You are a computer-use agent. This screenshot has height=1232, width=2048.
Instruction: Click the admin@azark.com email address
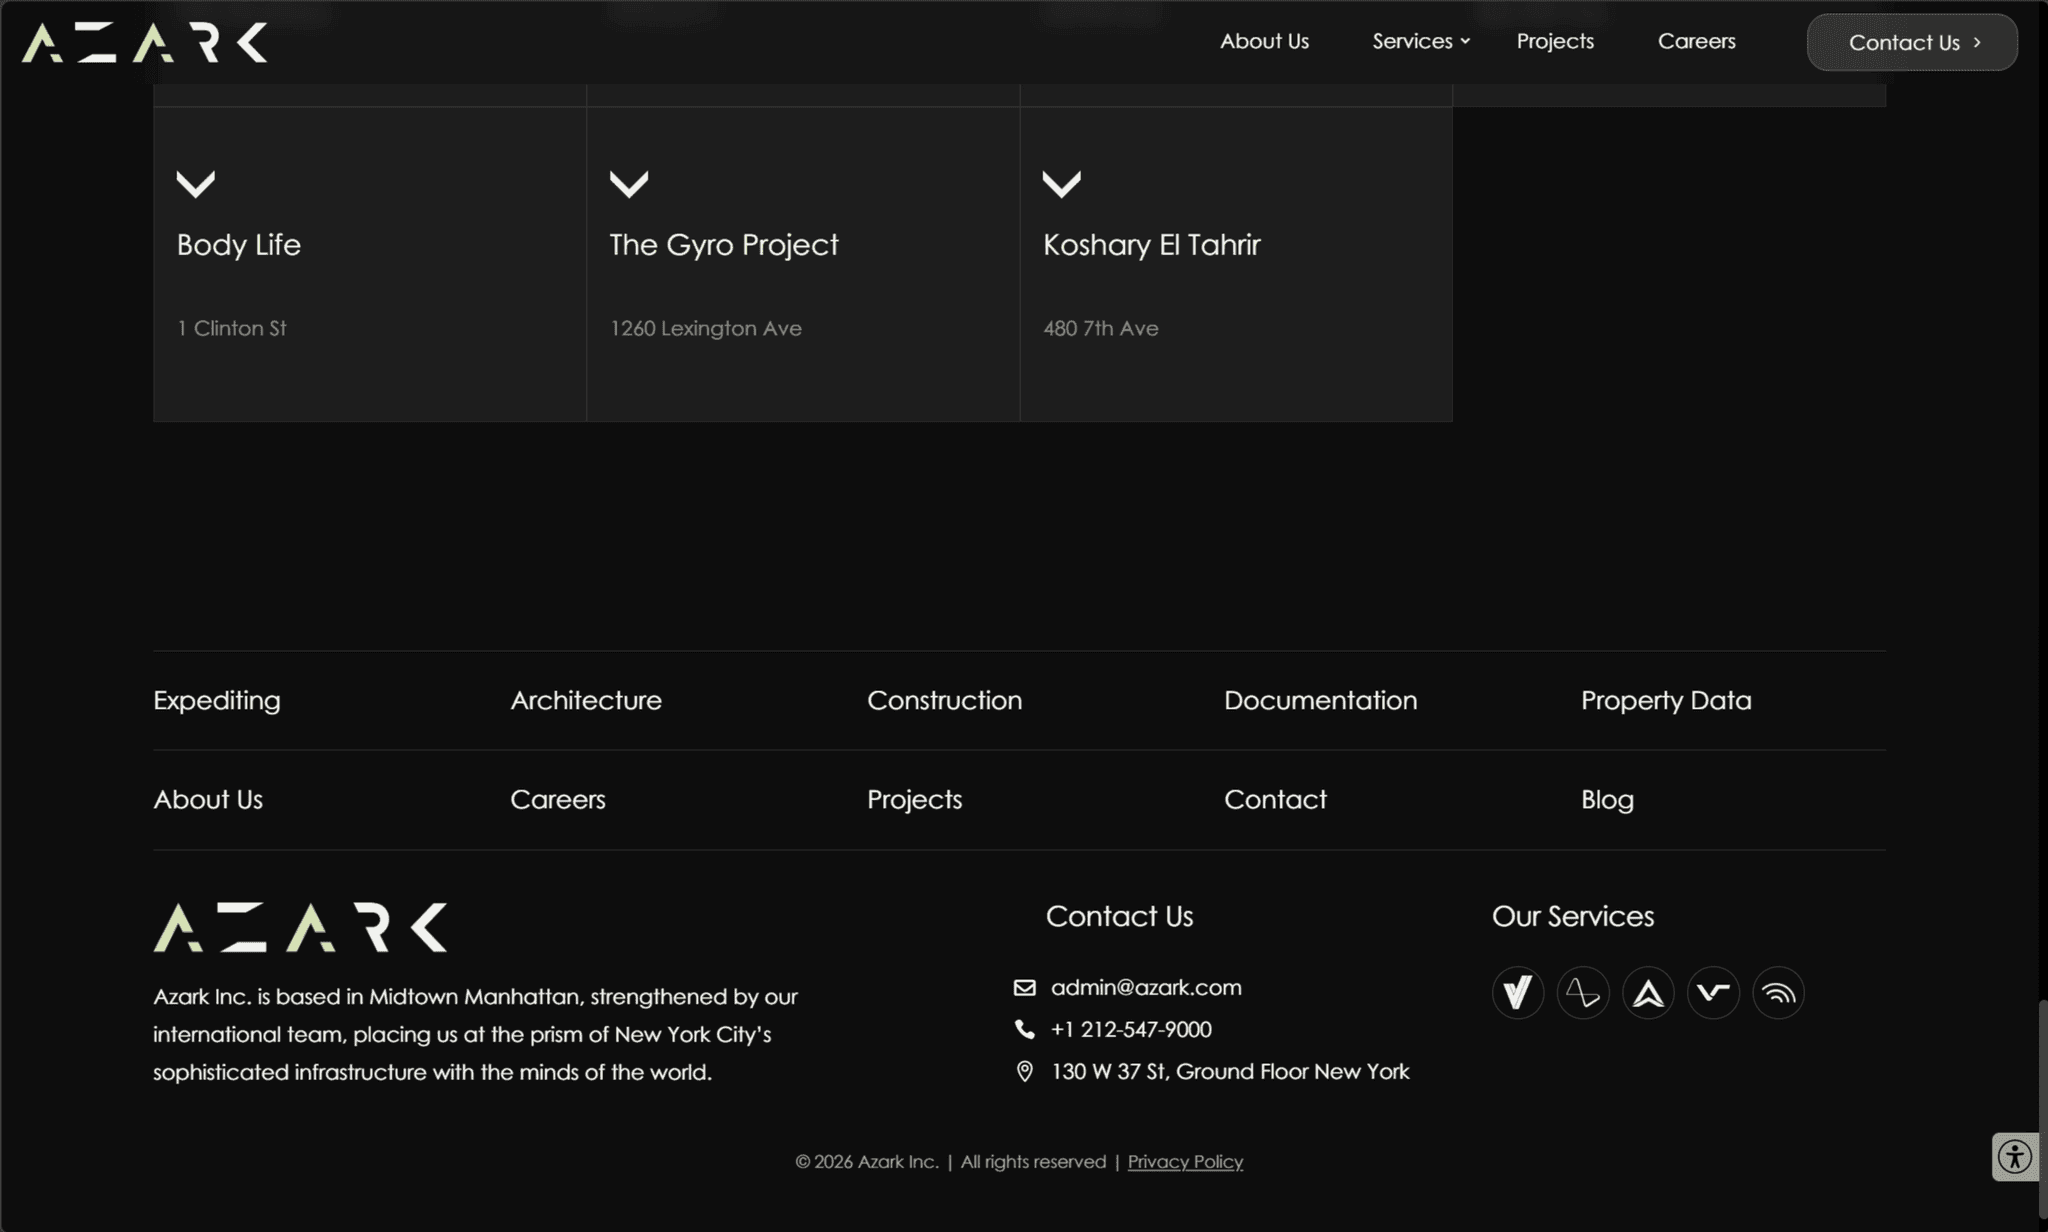click(x=1146, y=988)
